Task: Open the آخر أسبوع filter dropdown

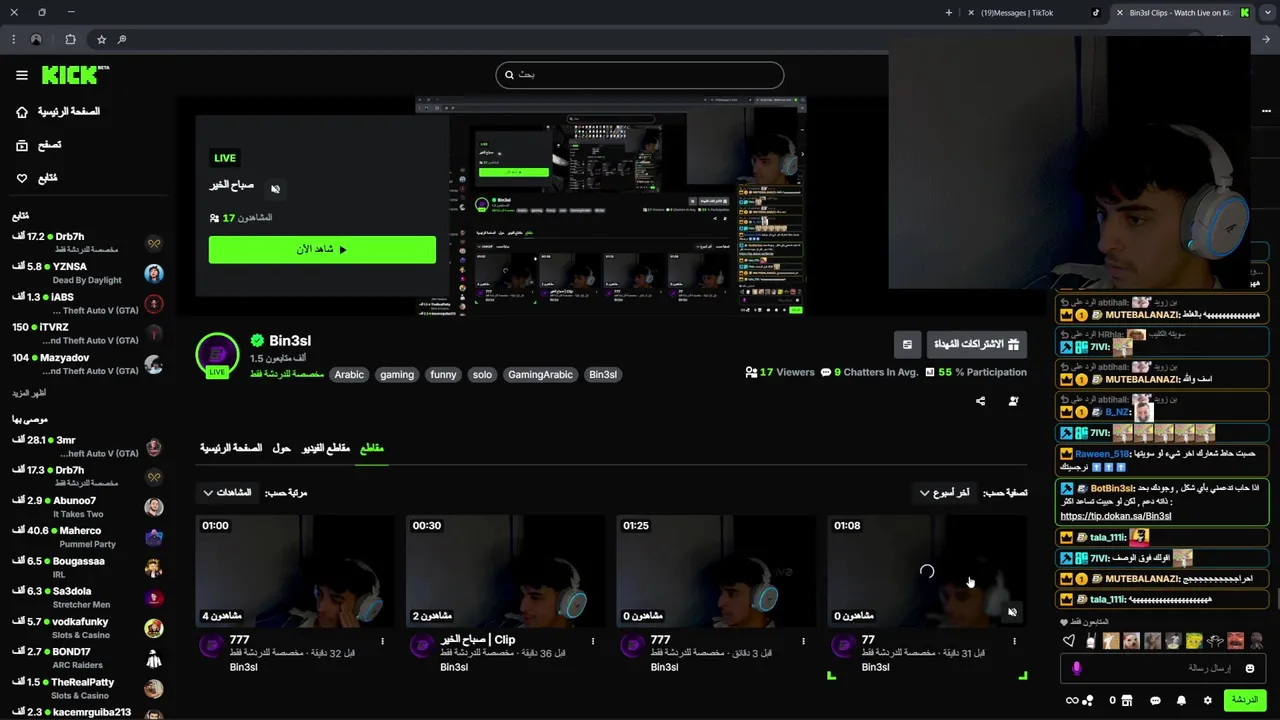Action: click(944, 492)
